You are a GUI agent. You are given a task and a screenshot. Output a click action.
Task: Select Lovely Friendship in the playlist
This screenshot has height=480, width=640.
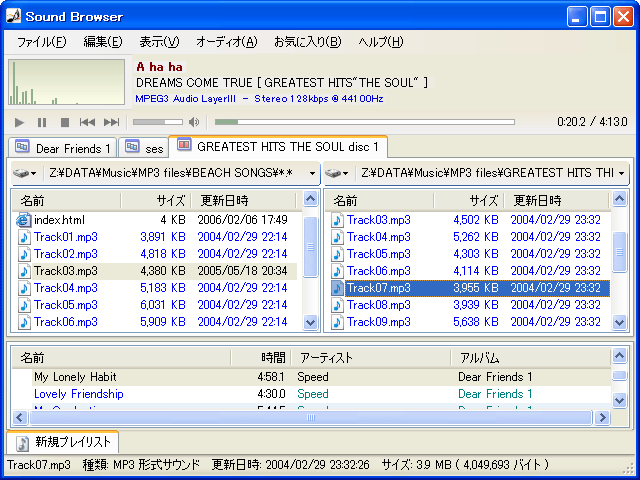[x=79, y=394]
